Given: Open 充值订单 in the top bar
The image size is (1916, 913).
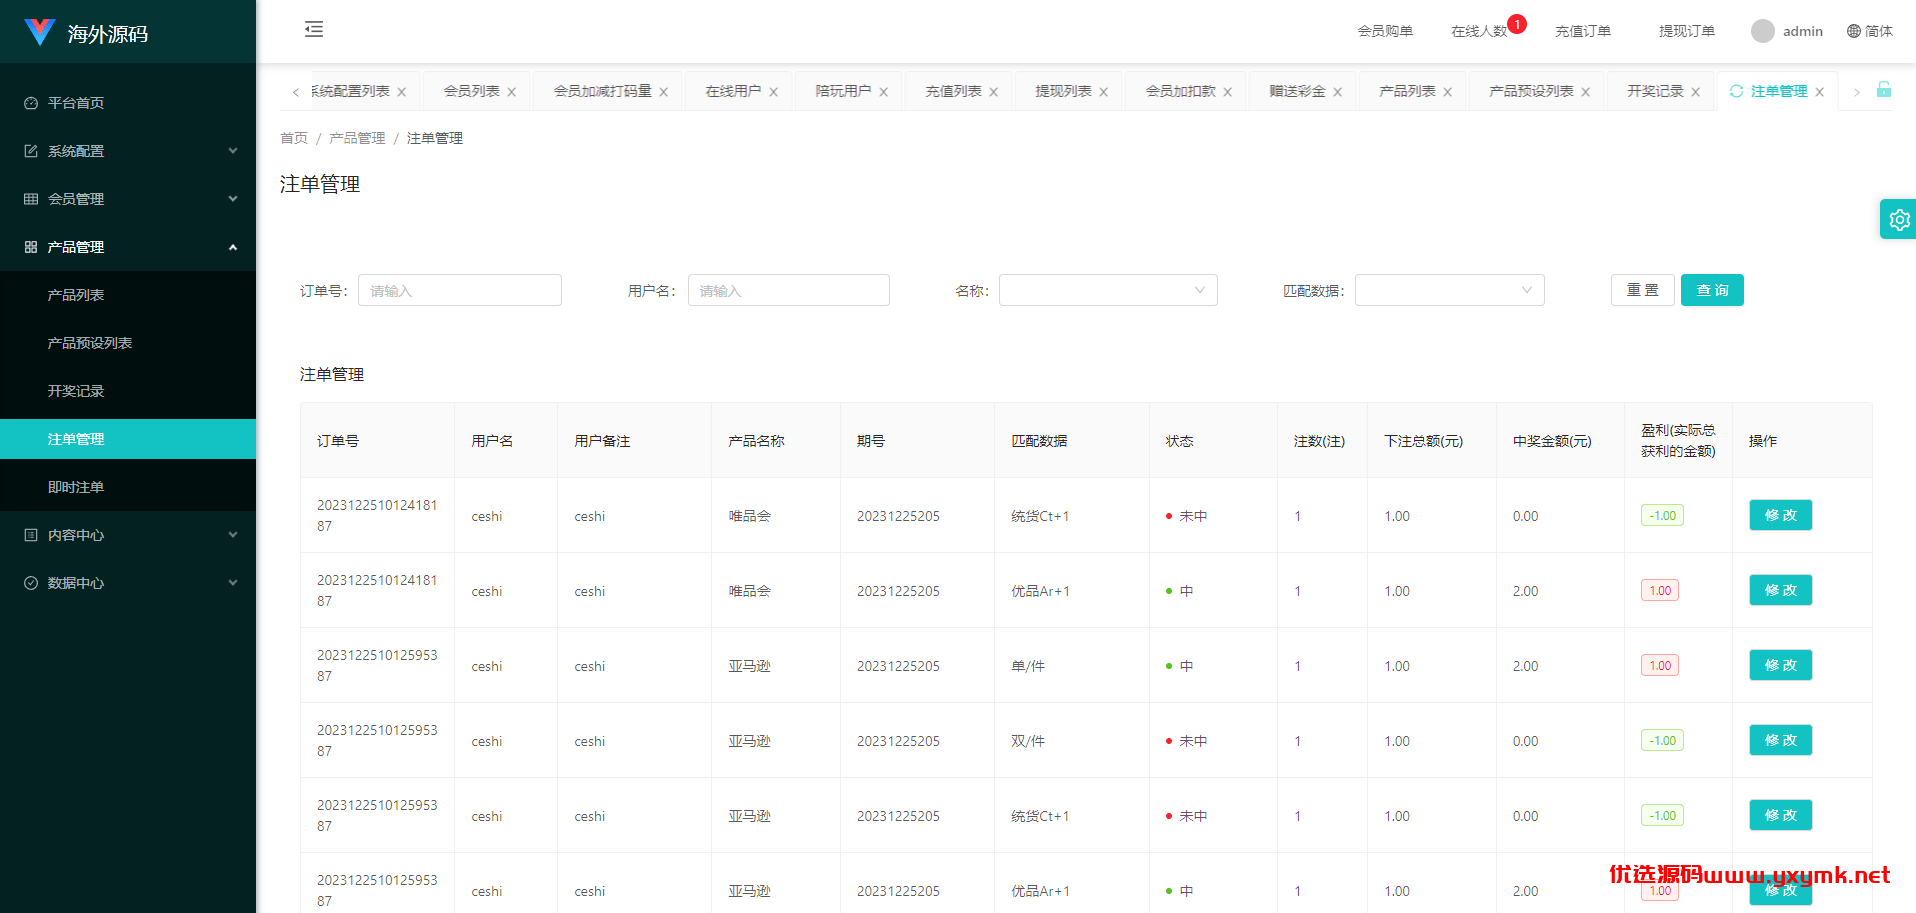Looking at the screenshot, I should point(1583,31).
